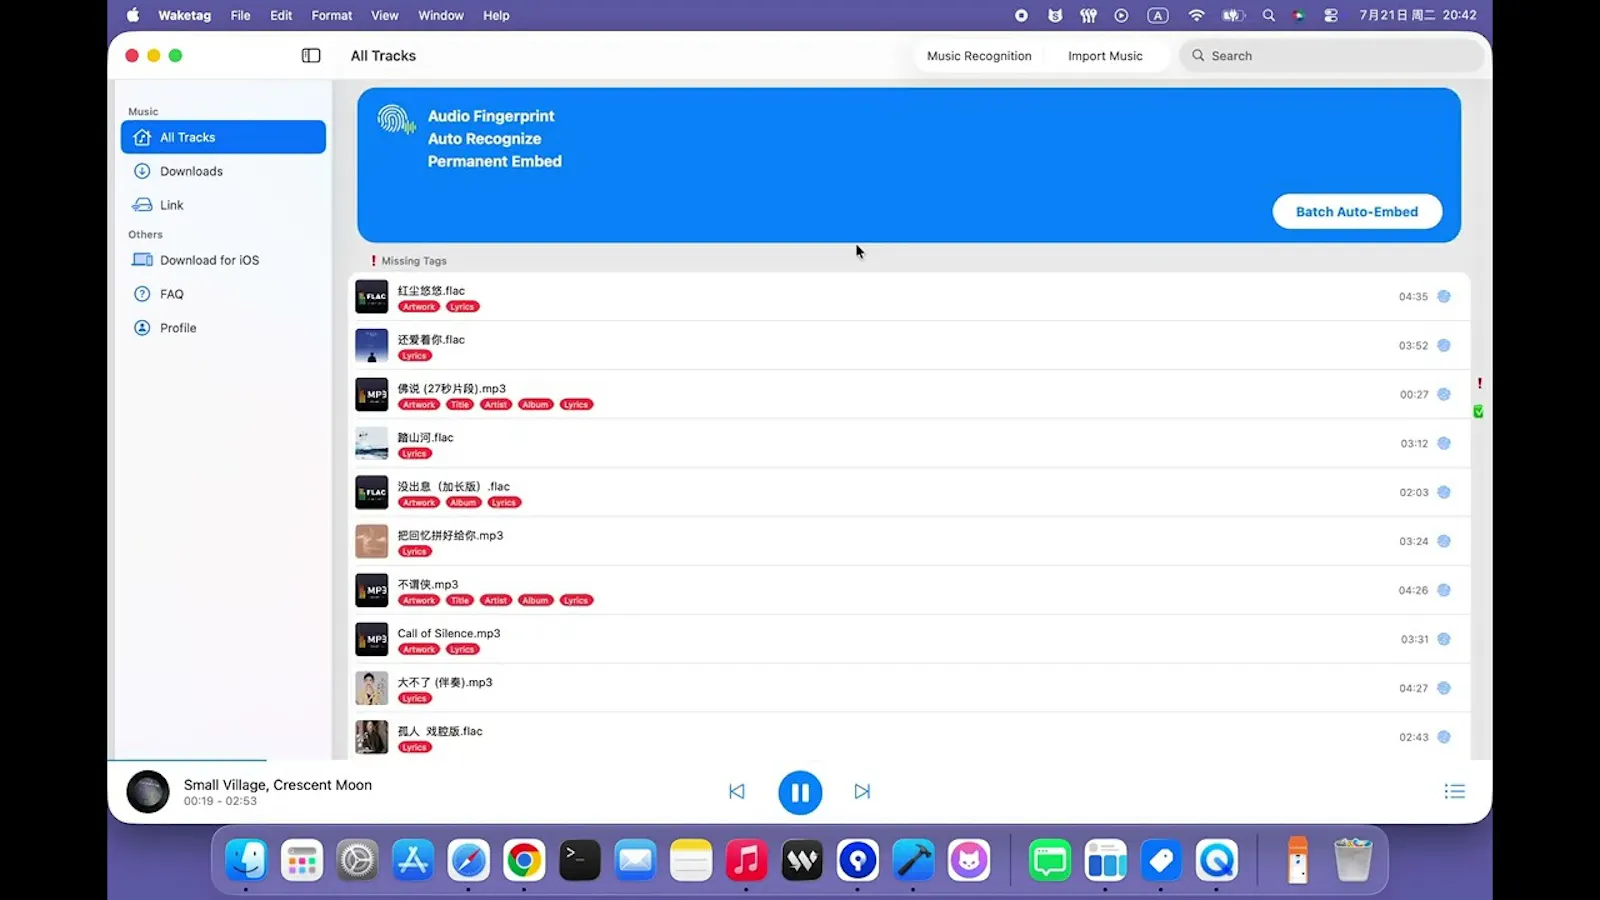1600x900 pixels.
Task: Click the blue circle icon in the 03:24 row
Action: [x=1444, y=541]
